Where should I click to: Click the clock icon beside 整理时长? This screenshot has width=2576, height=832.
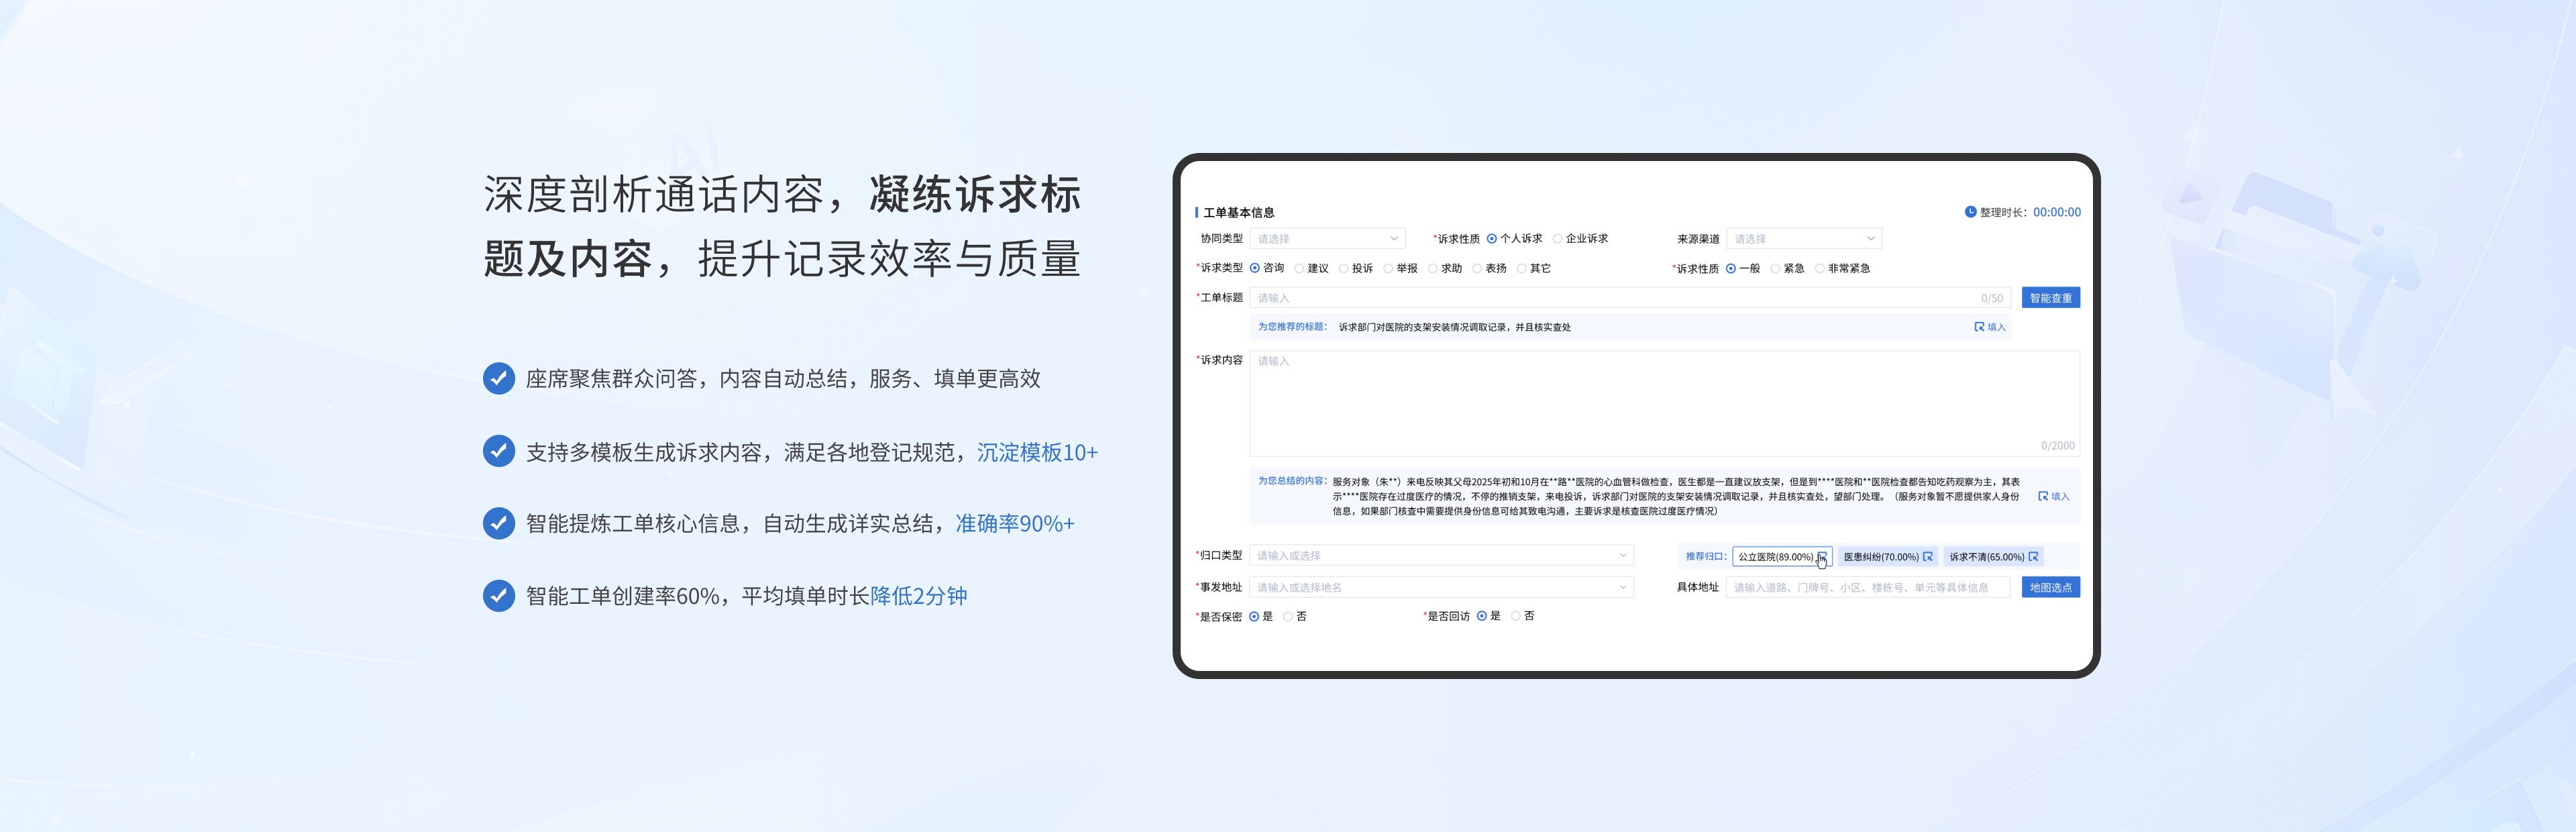[1970, 212]
